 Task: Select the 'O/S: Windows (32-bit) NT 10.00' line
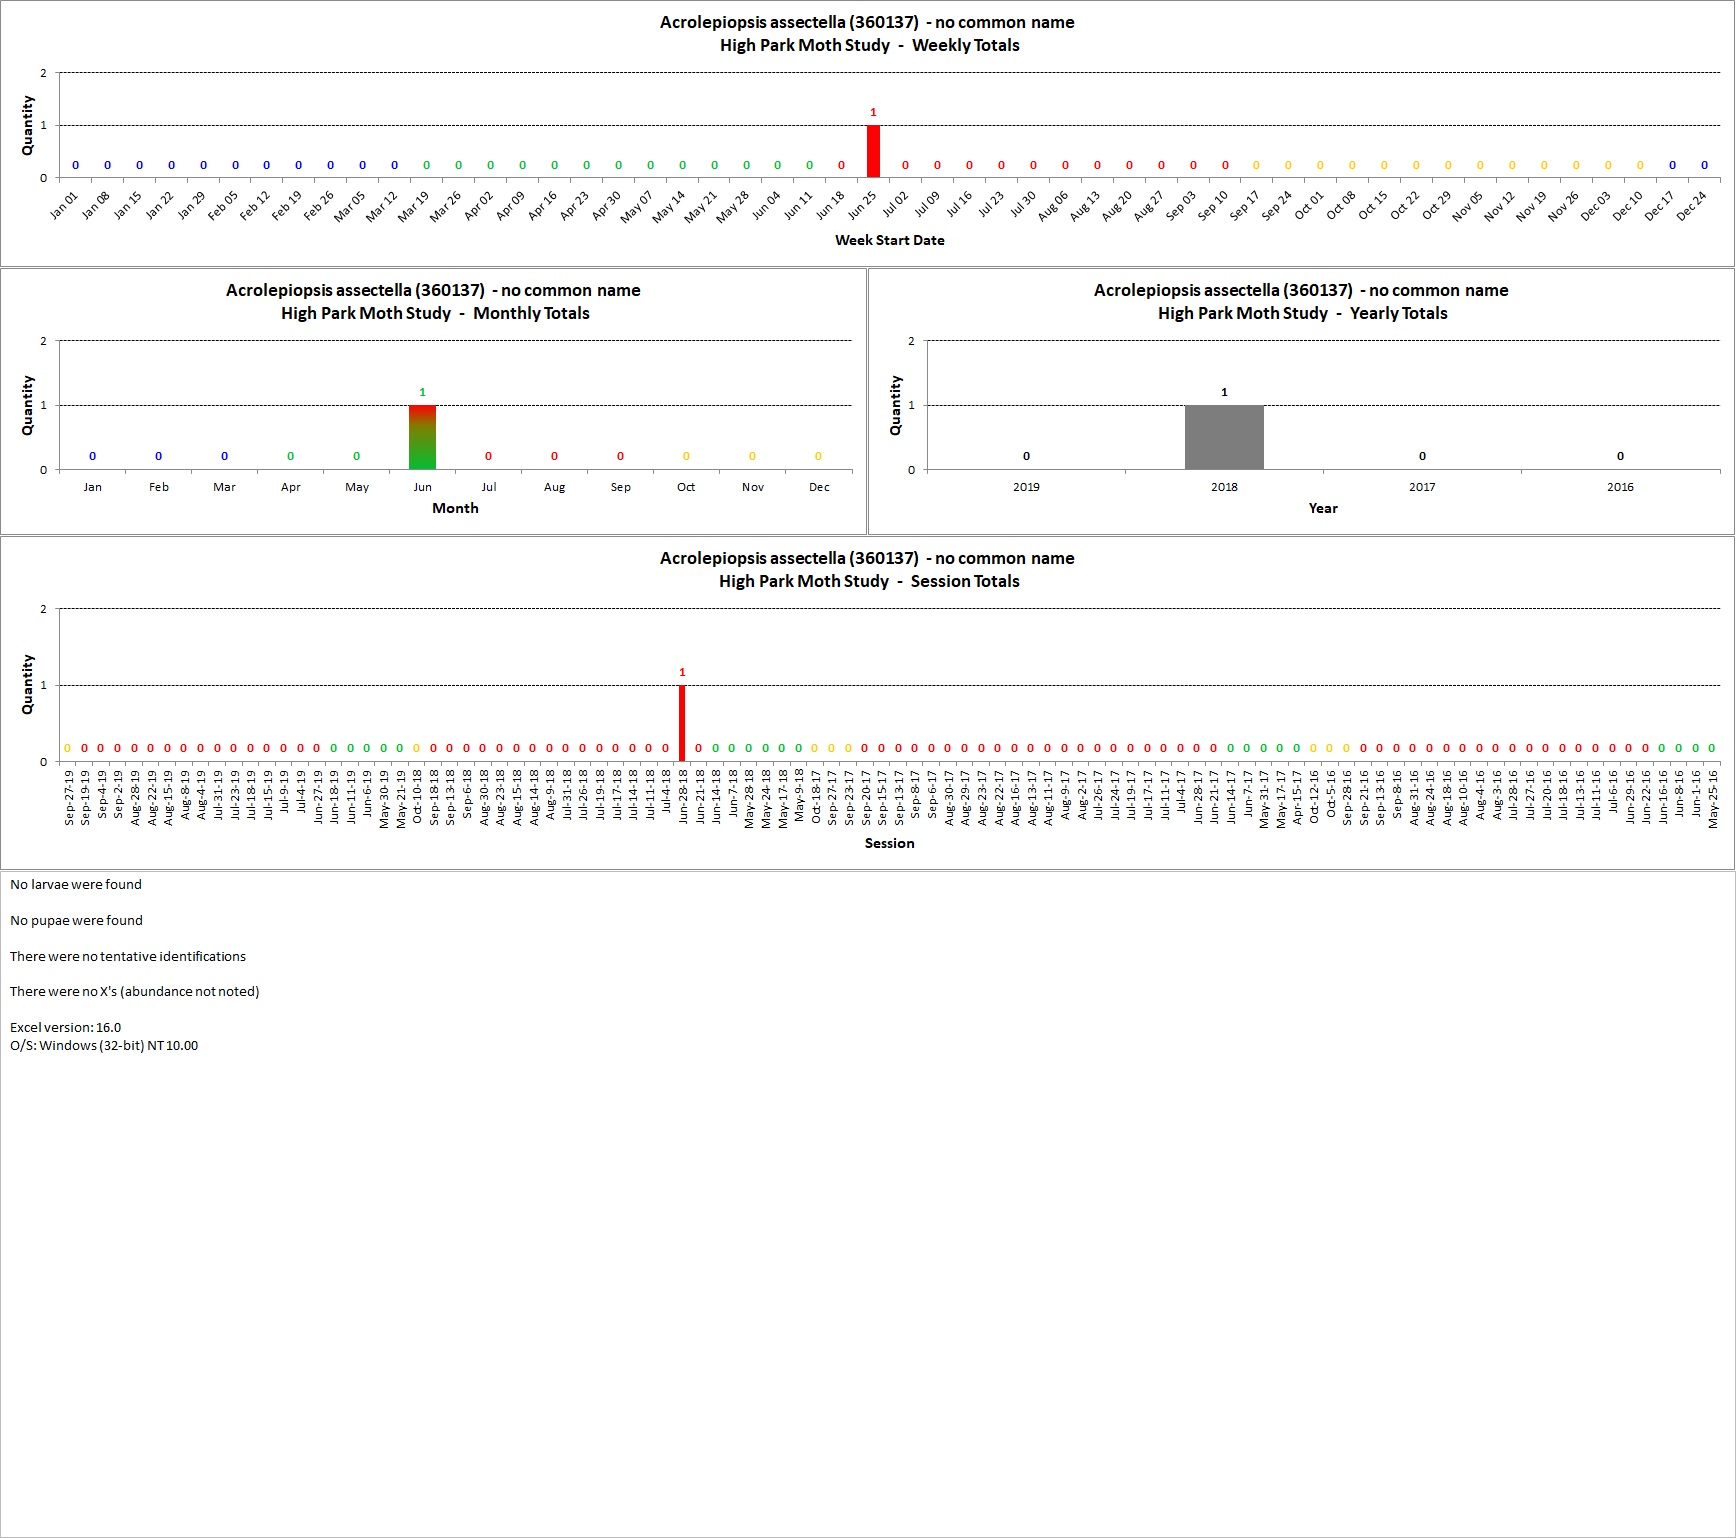[x=104, y=1045]
